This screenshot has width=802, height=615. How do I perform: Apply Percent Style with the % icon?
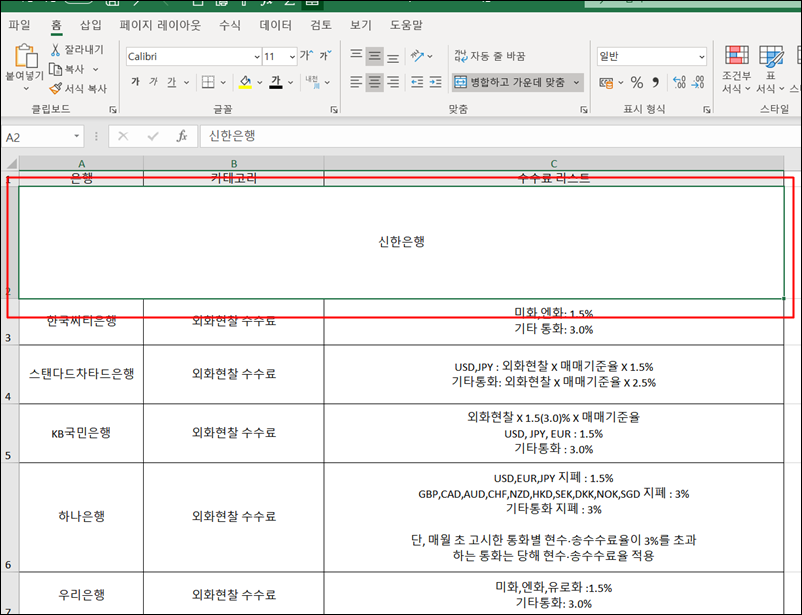point(637,82)
